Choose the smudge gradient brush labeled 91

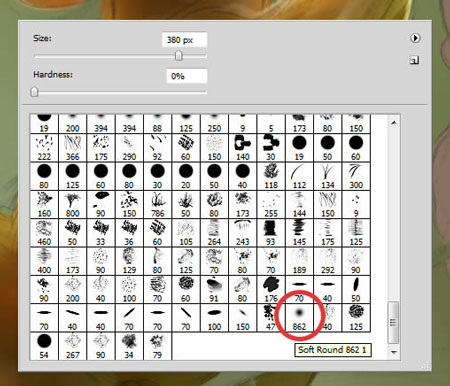click(214, 290)
